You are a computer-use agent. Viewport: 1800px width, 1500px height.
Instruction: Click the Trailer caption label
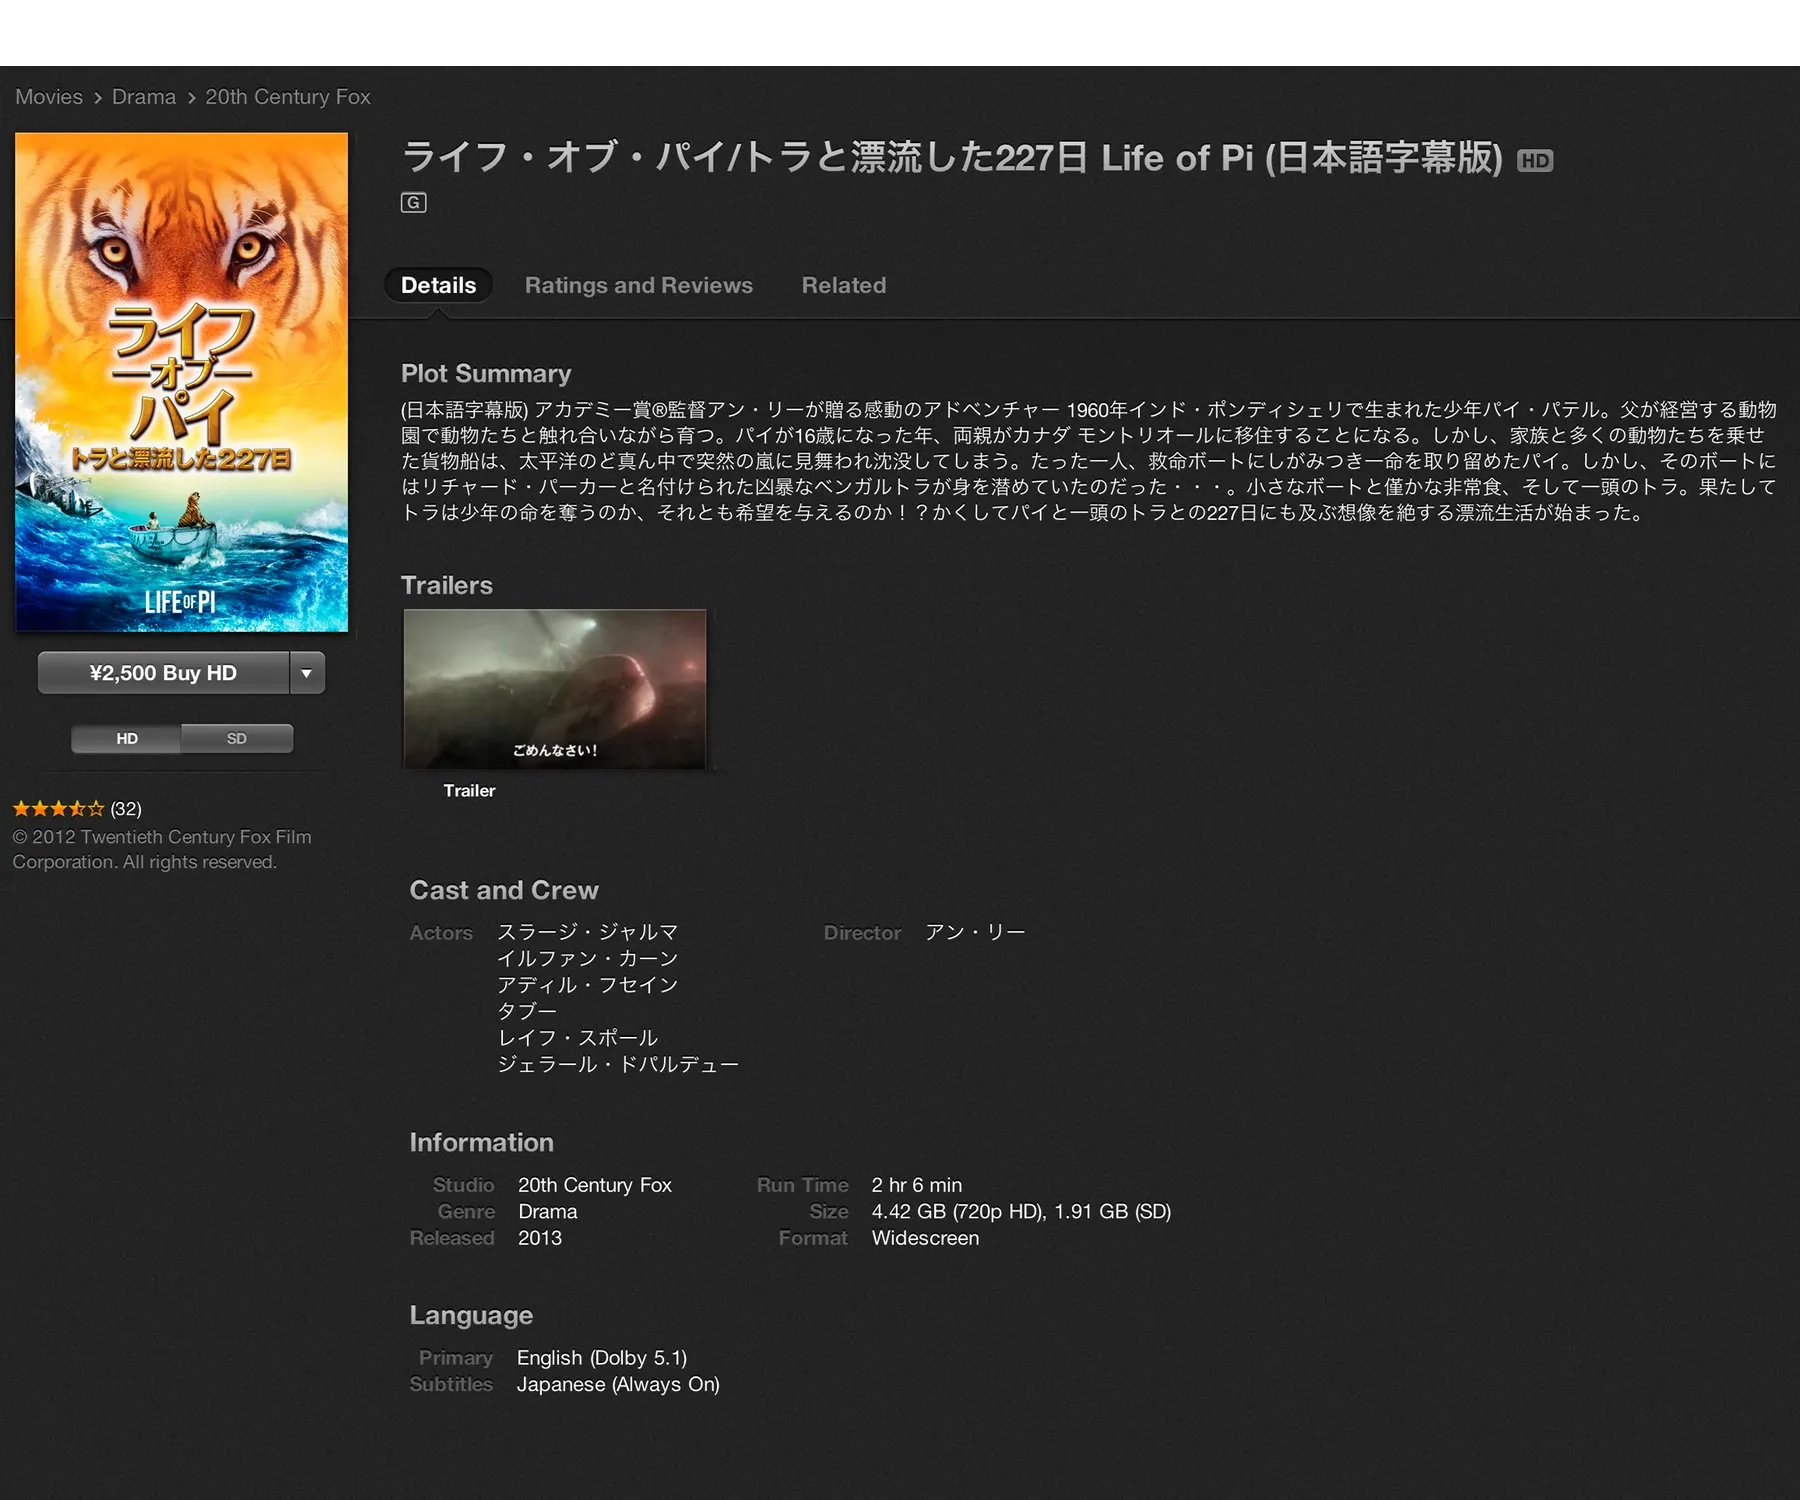point(469,791)
